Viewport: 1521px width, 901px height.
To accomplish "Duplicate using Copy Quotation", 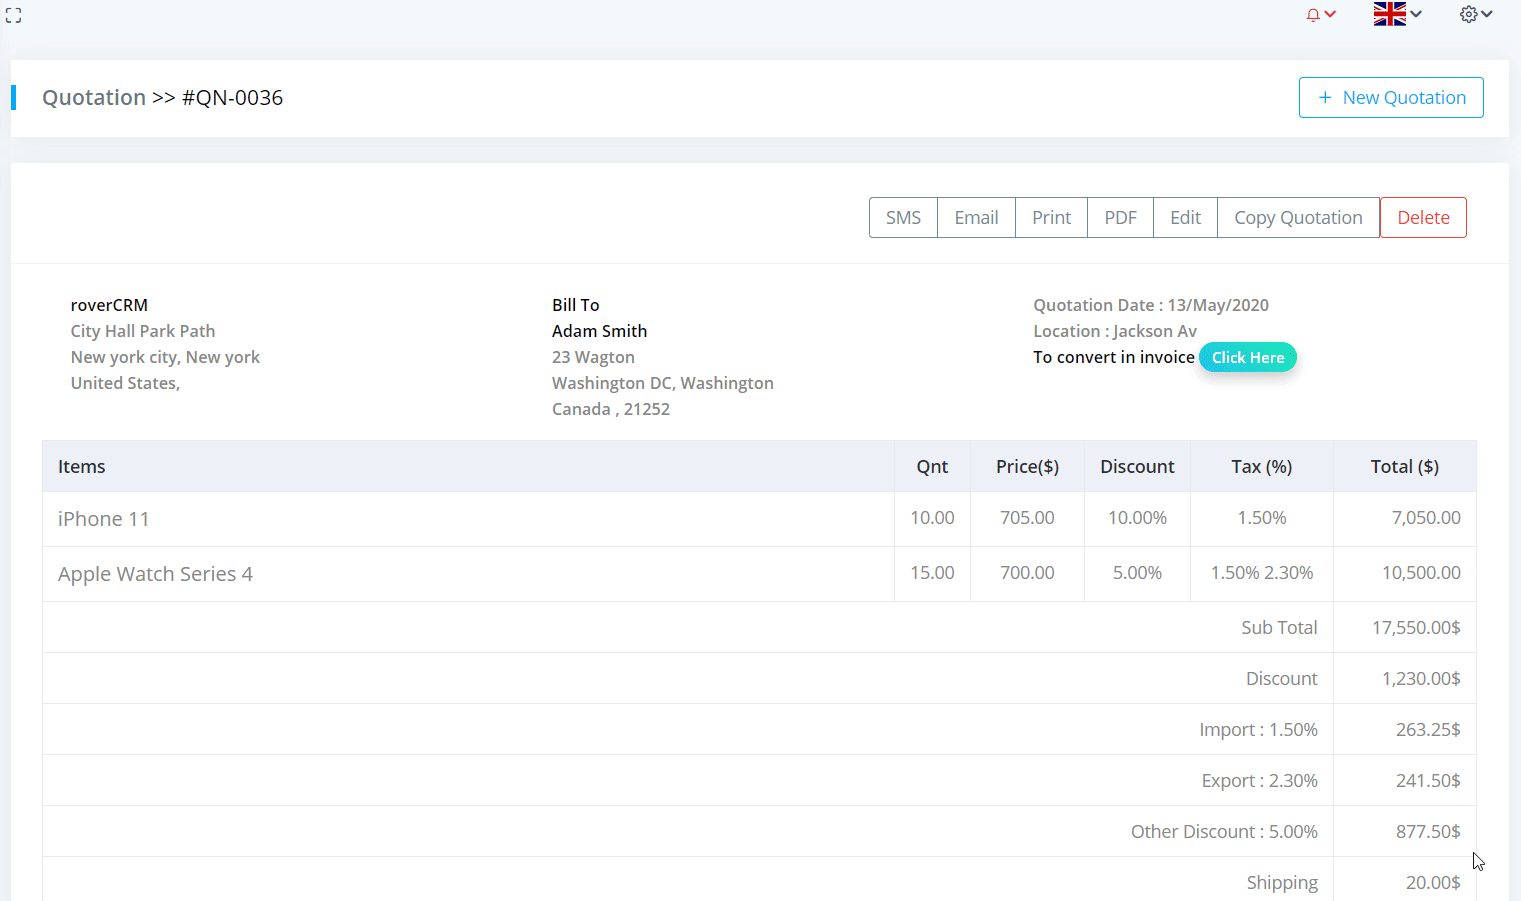I will point(1297,218).
